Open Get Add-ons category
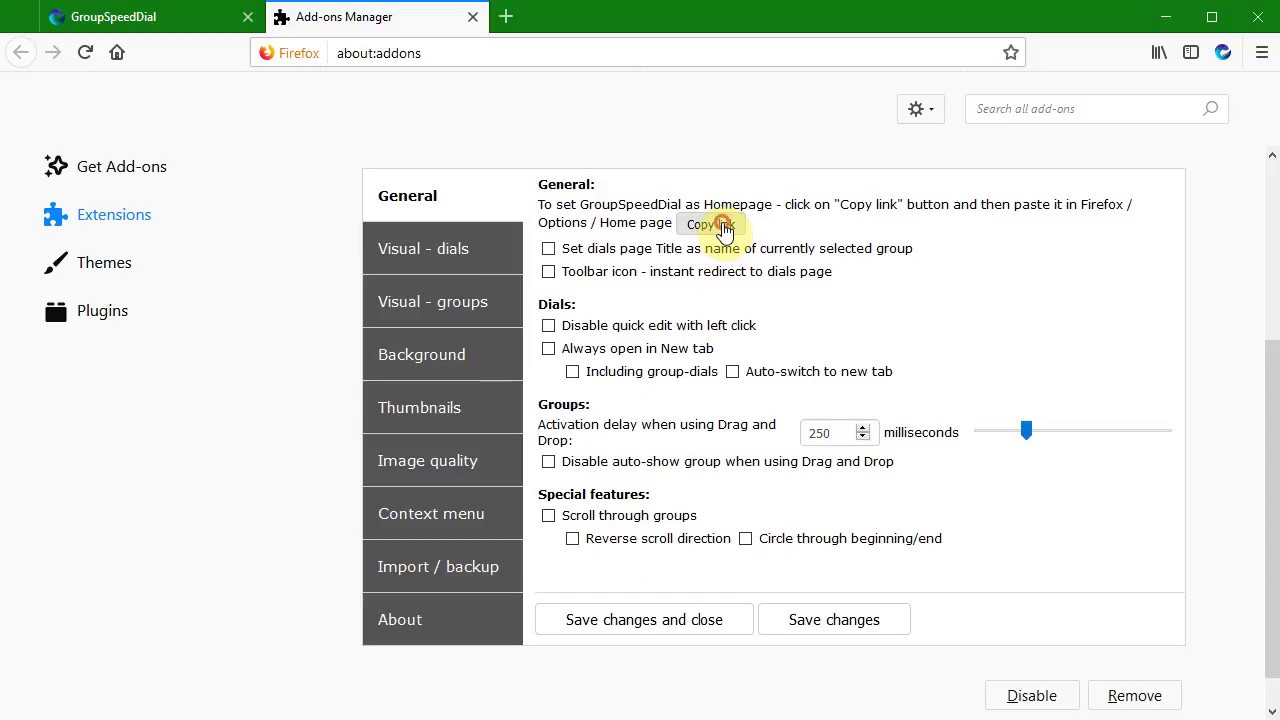 [106, 167]
